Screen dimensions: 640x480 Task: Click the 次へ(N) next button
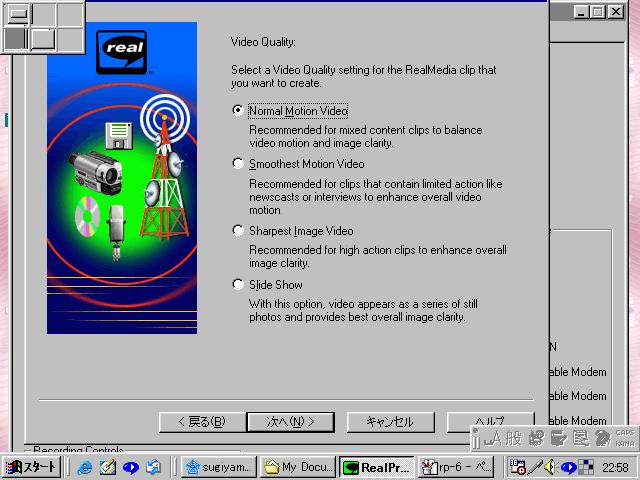click(x=290, y=422)
